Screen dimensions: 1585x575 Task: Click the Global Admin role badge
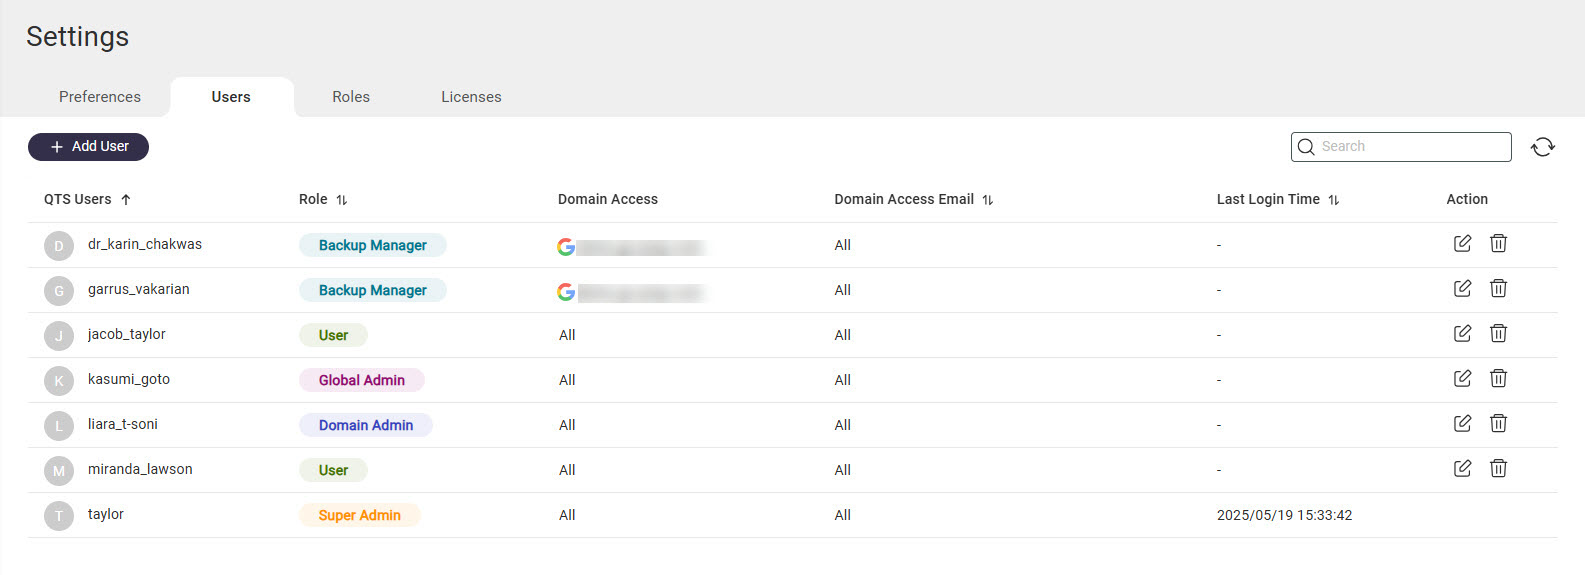coord(362,380)
